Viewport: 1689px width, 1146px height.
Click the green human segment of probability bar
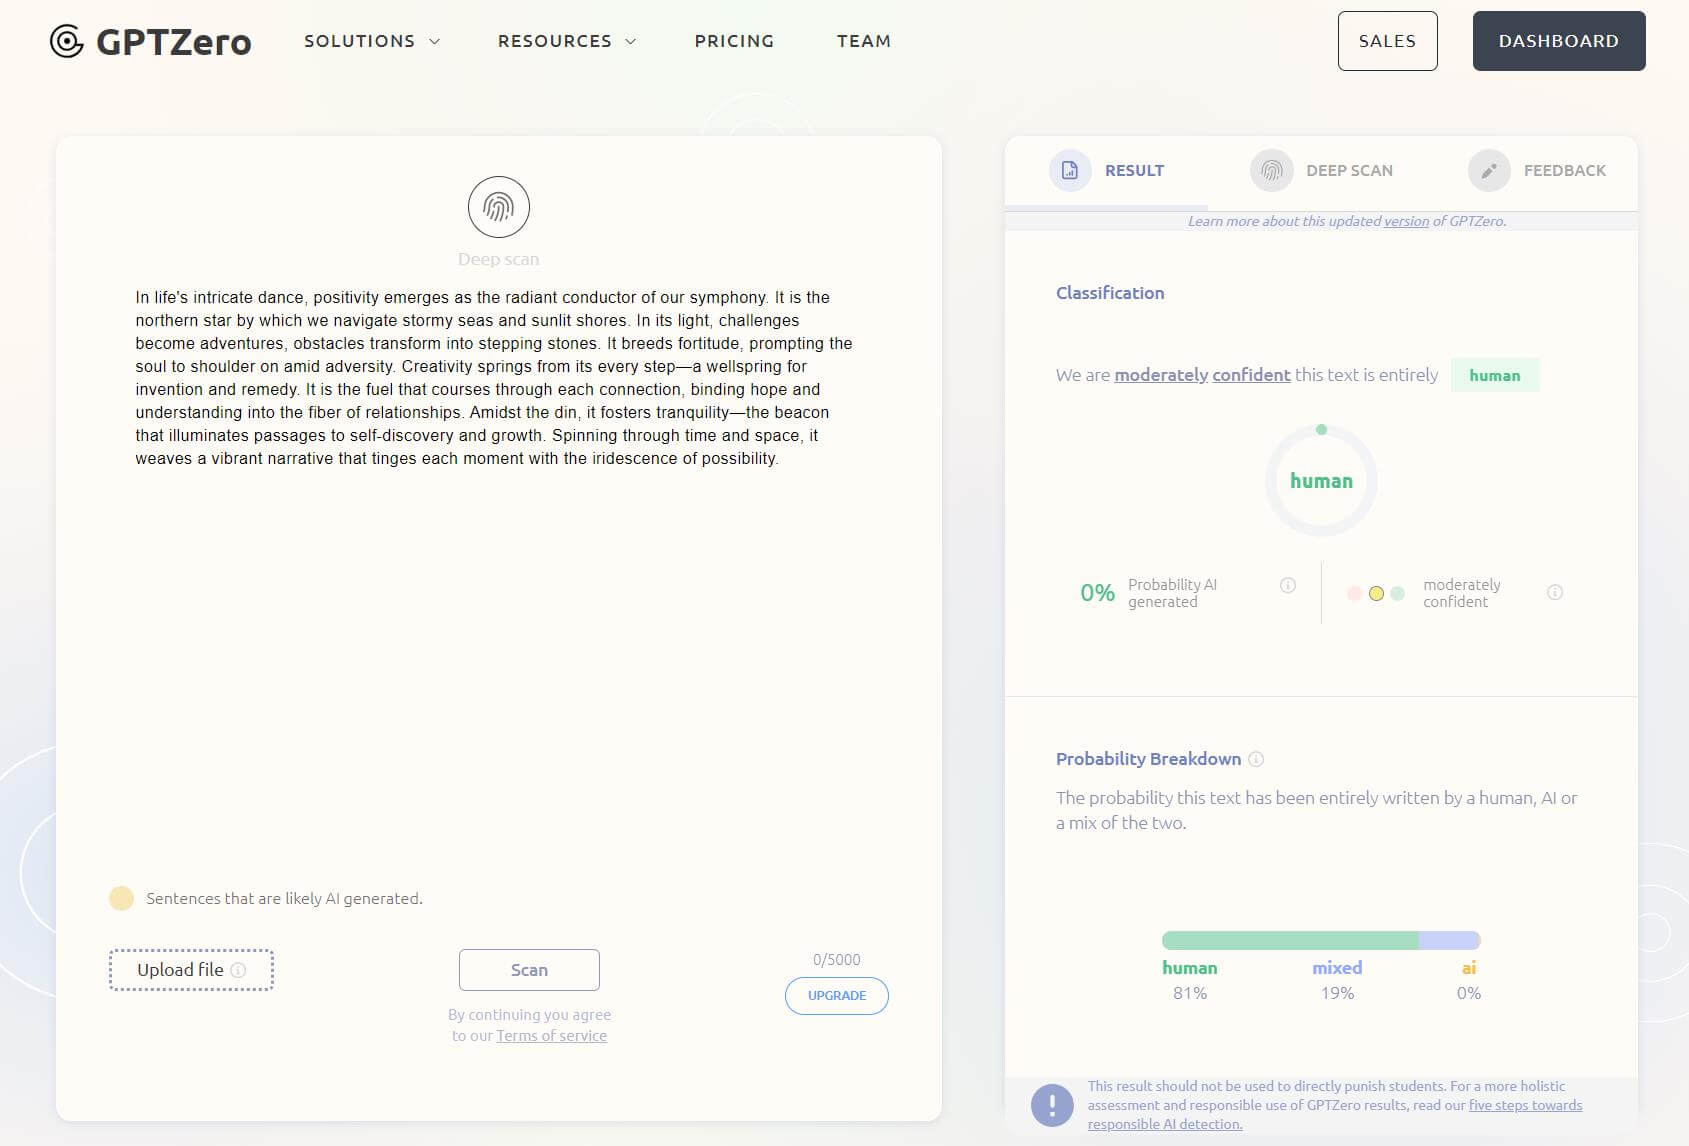click(x=1290, y=940)
